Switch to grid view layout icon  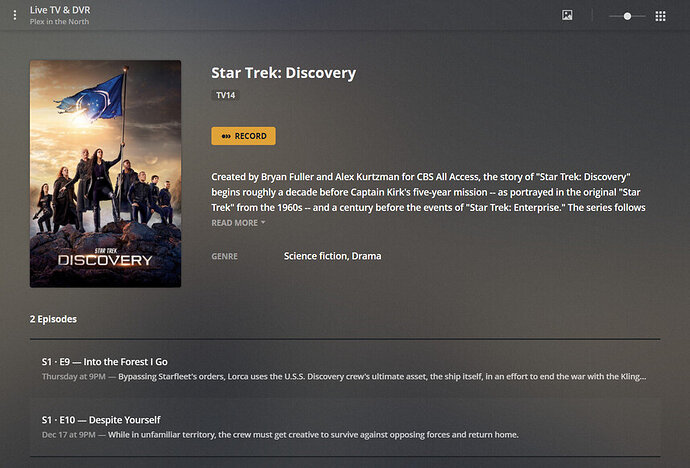pos(660,16)
